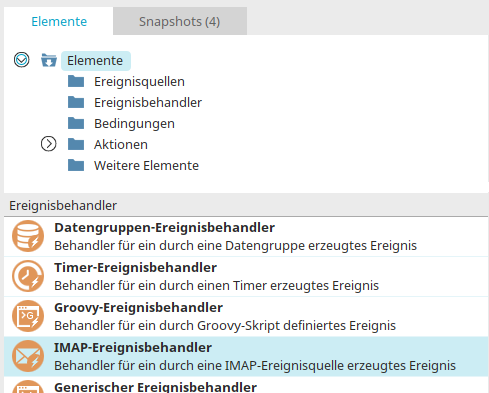Select the Groovy-Ereignisbehandler list title
This screenshot has width=489, height=393.
pyautogui.click(x=139, y=307)
